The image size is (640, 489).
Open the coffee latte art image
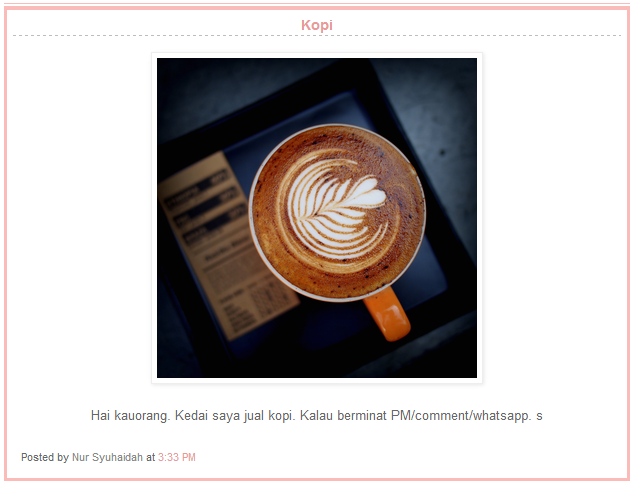(x=317, y=218)
